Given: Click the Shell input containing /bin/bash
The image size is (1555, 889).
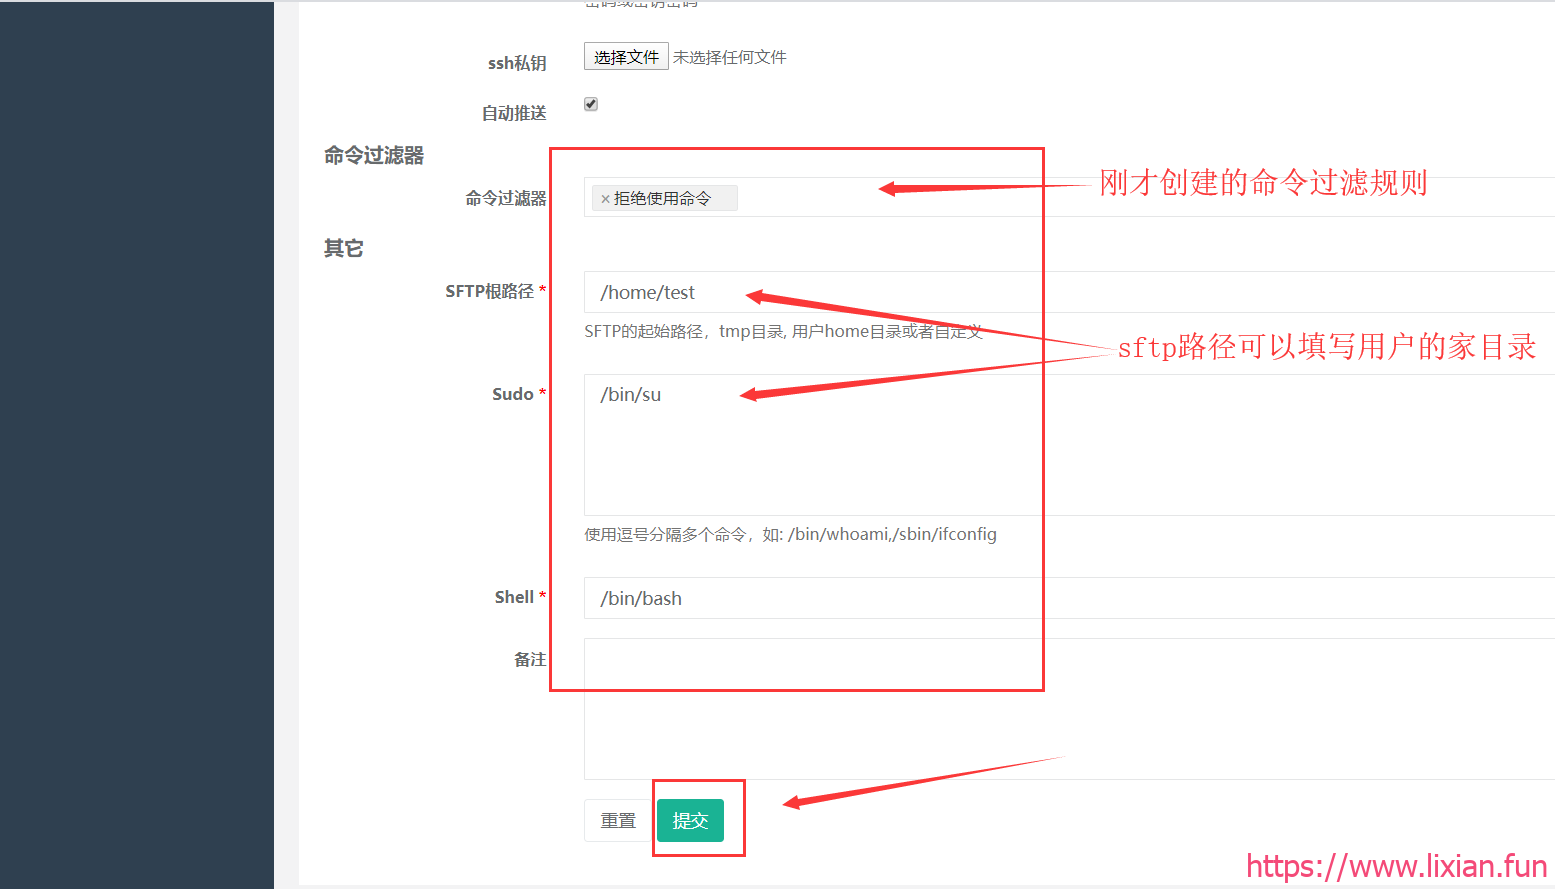Looking at the screenshot, I should [1069, 598].
